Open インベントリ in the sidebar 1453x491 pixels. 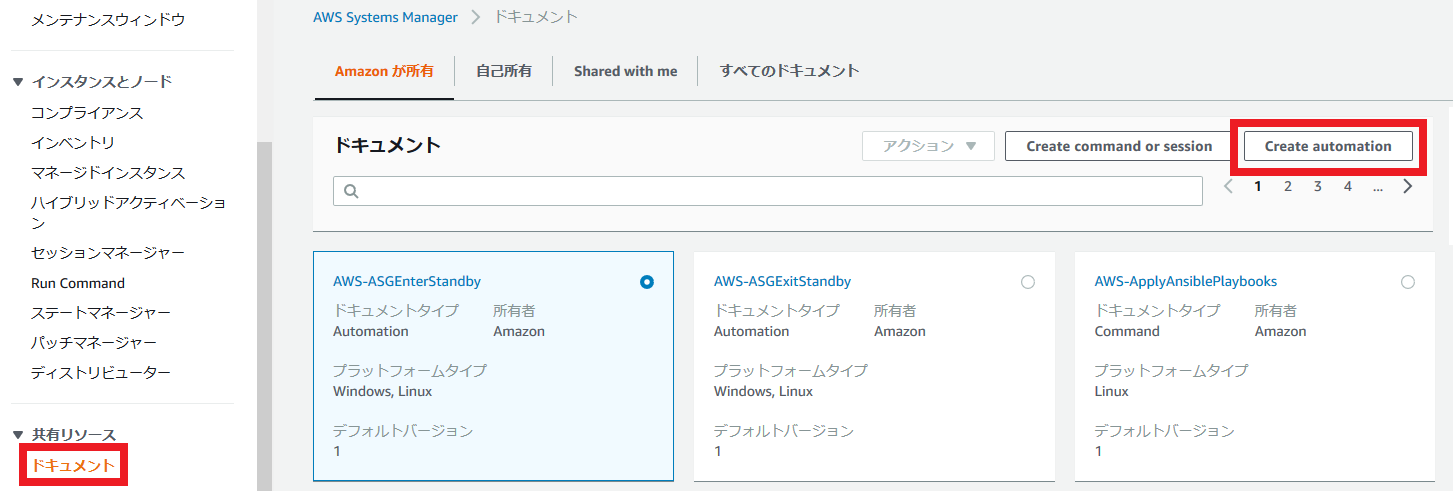pos(73,143)
